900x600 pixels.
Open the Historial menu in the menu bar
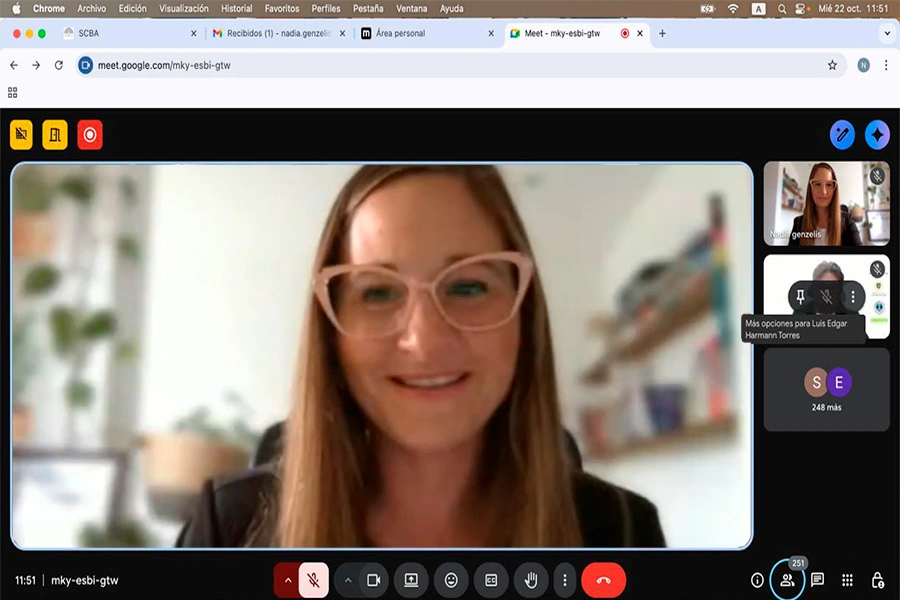[x=237, y=8]
